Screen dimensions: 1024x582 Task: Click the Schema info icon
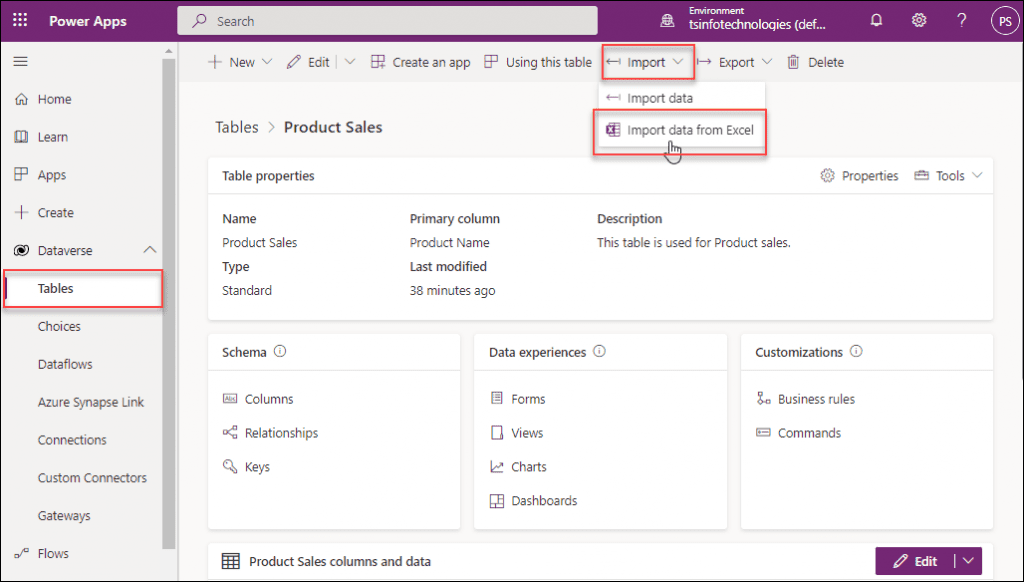[x=280, y=351]
